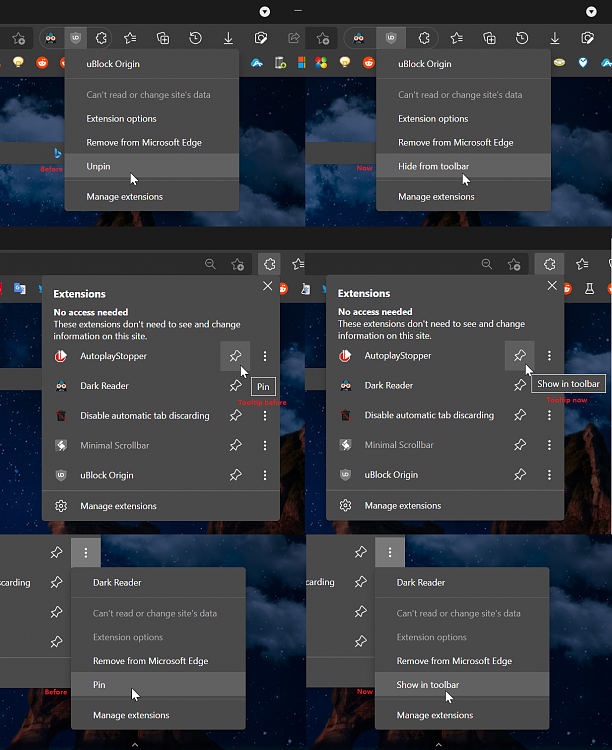Click zoom magnifier icon in Pin tooltip panel toolbar
The width and height of the screenshot is (612, 750).
[x=210, y=264]
